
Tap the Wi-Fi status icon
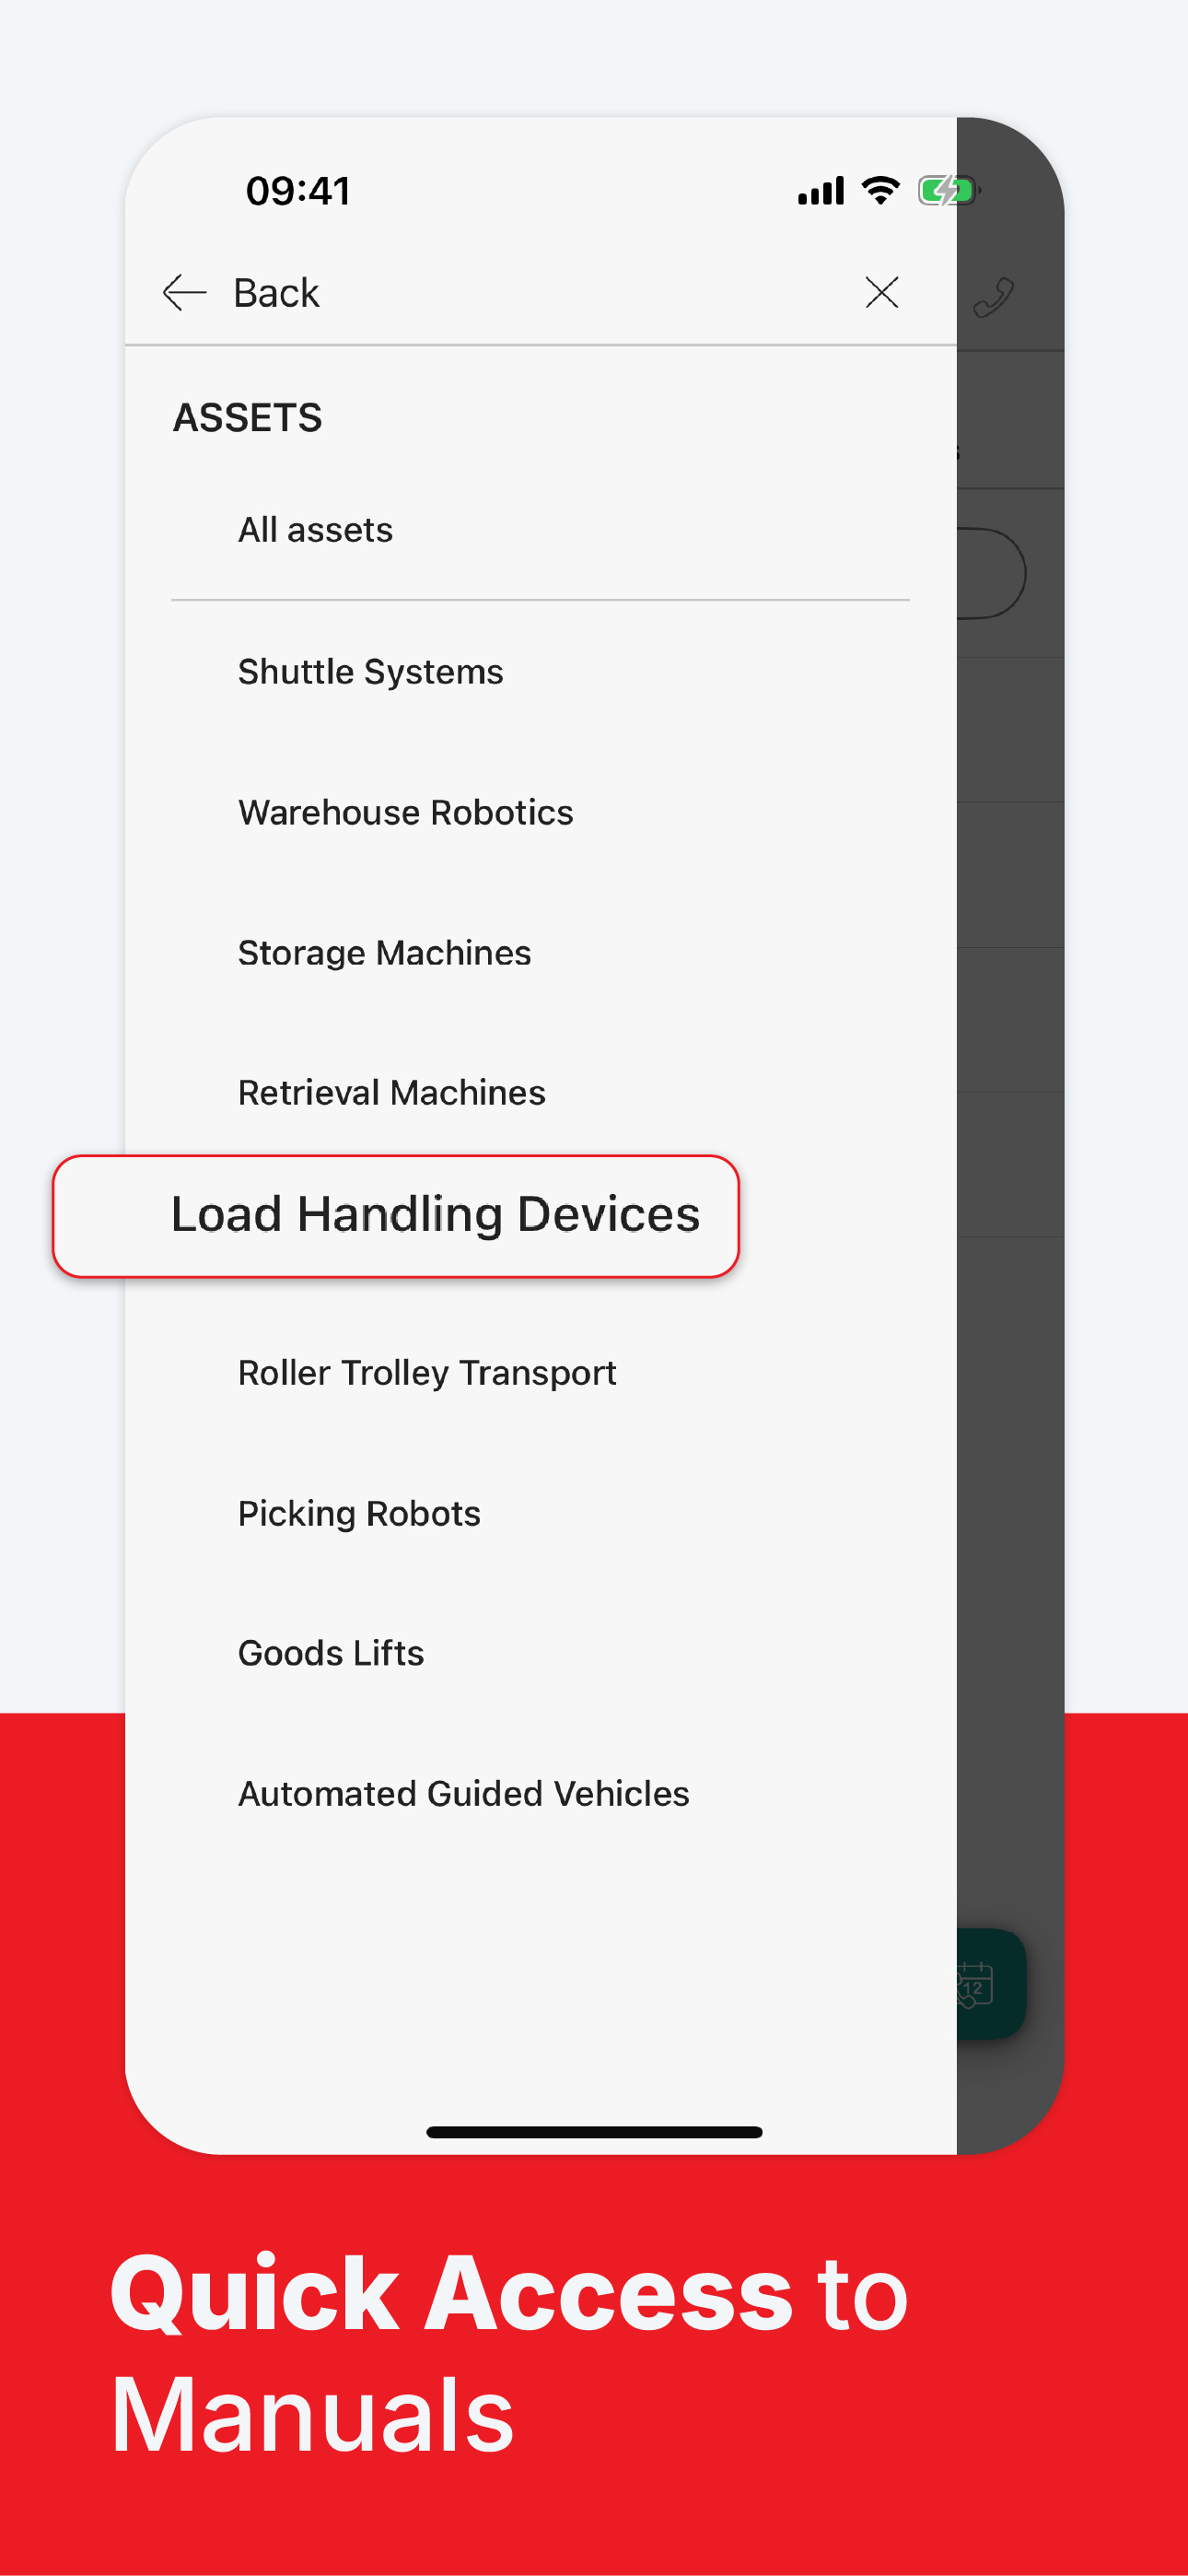(x=880, y=190)
